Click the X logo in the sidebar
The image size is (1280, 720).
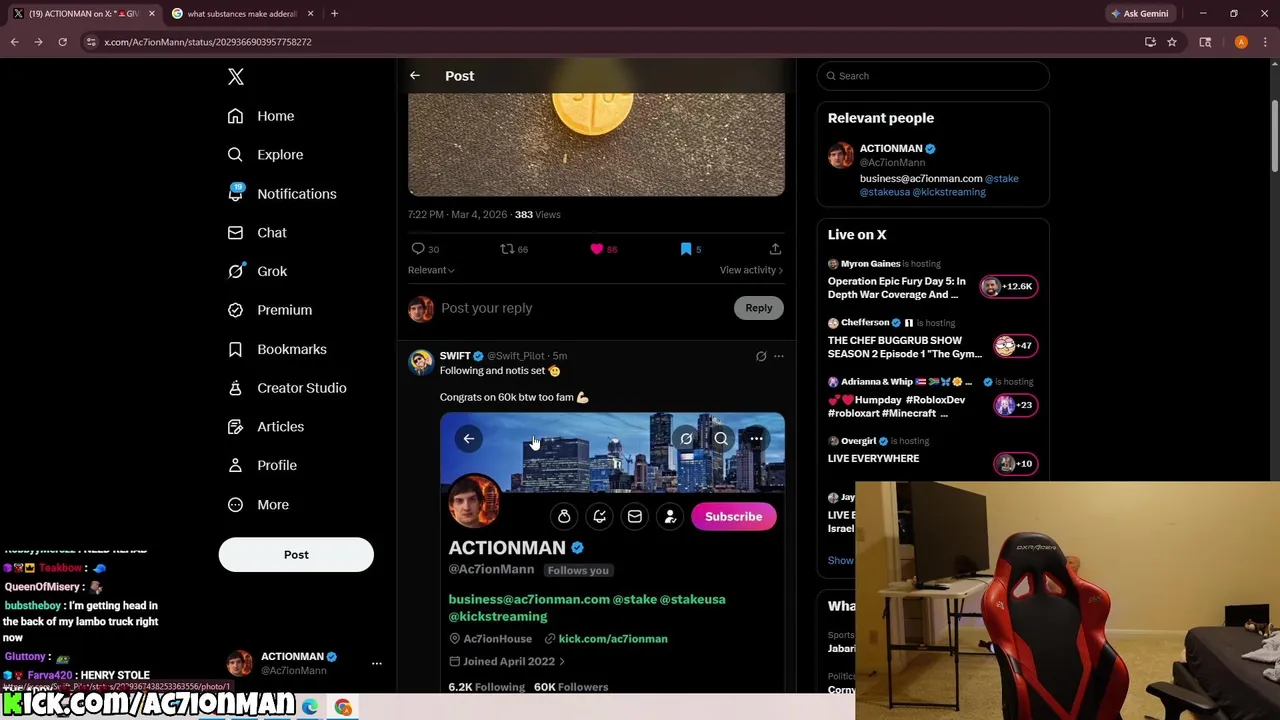pos(235,77)
